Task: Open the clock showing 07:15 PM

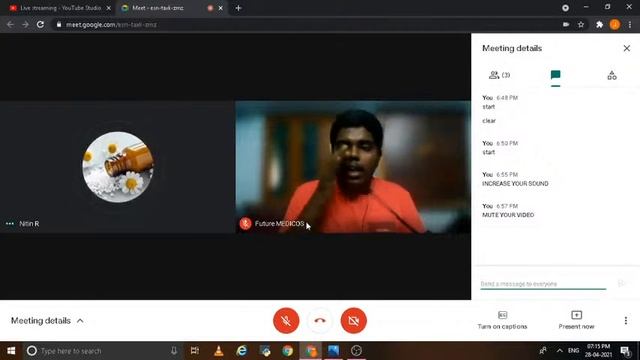Action: pos(598,351)
